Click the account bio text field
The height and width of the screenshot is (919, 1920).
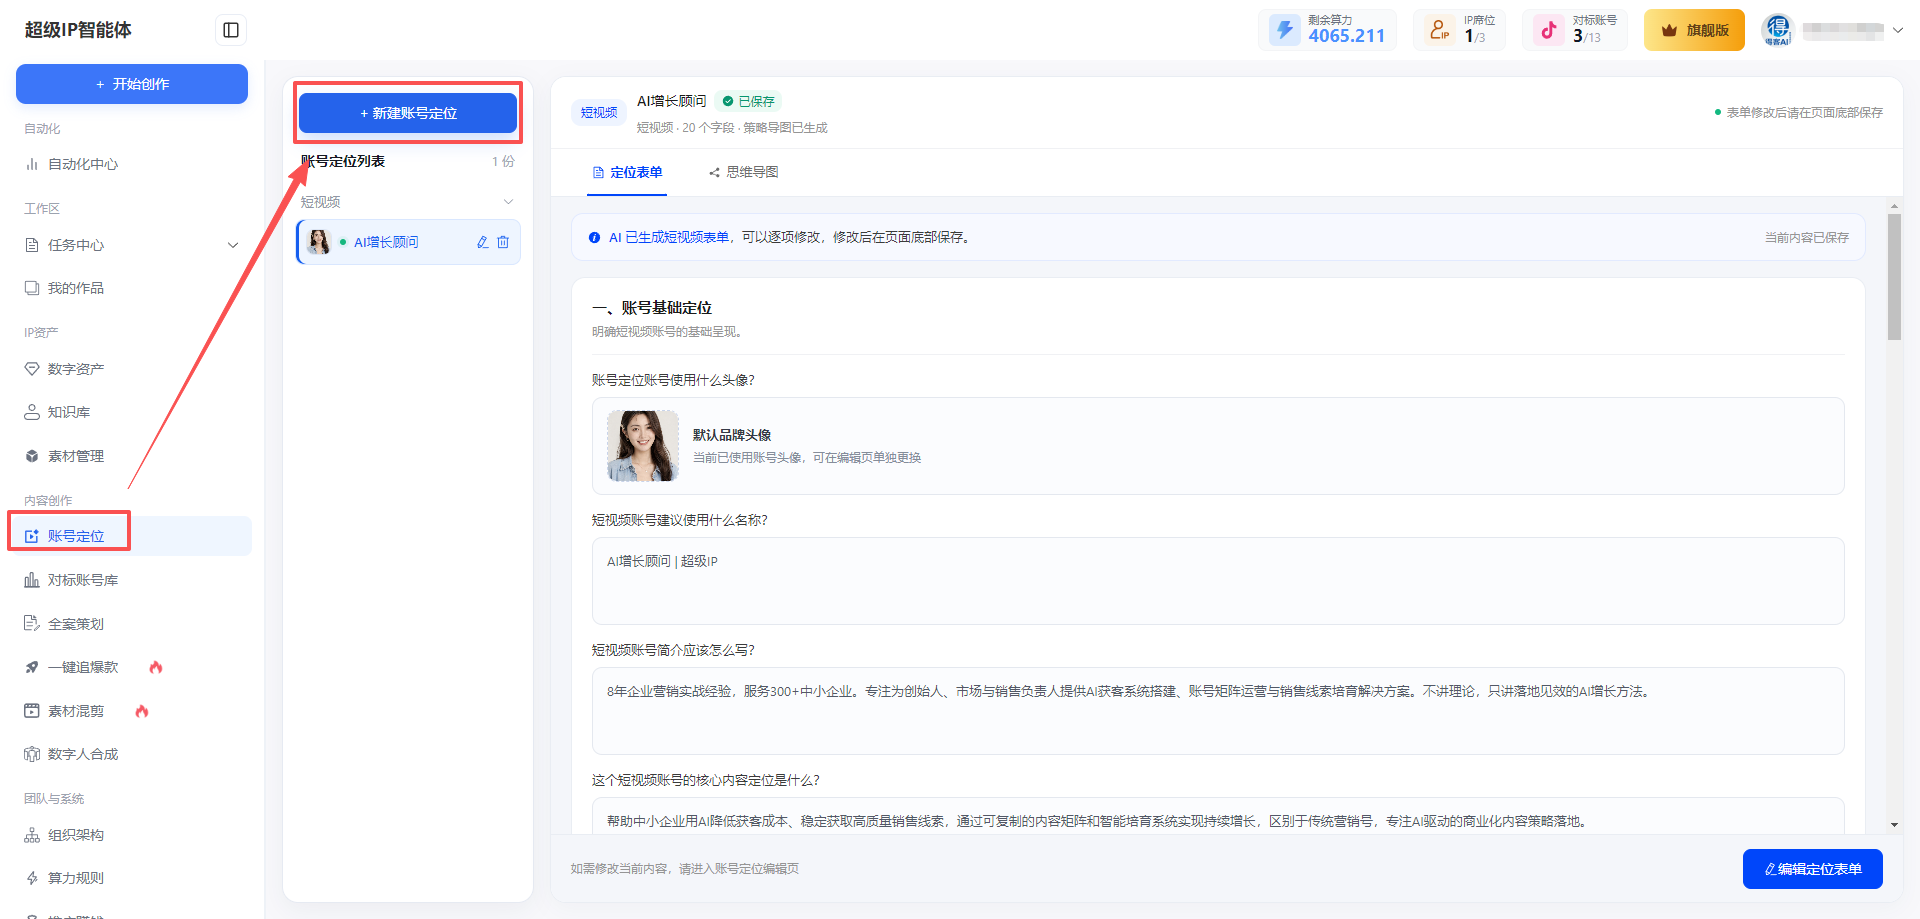pyautogui.click(x=1218, y=711)
